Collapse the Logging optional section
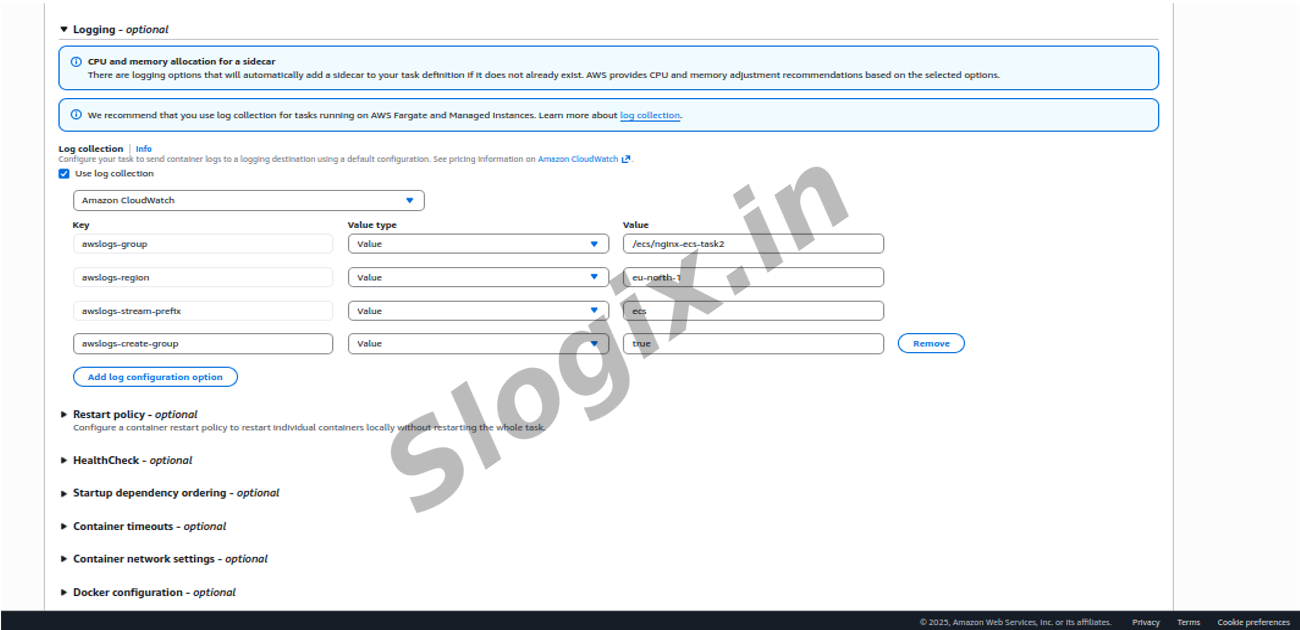Screen dimensions: 1300x630 tap(64, 30)
